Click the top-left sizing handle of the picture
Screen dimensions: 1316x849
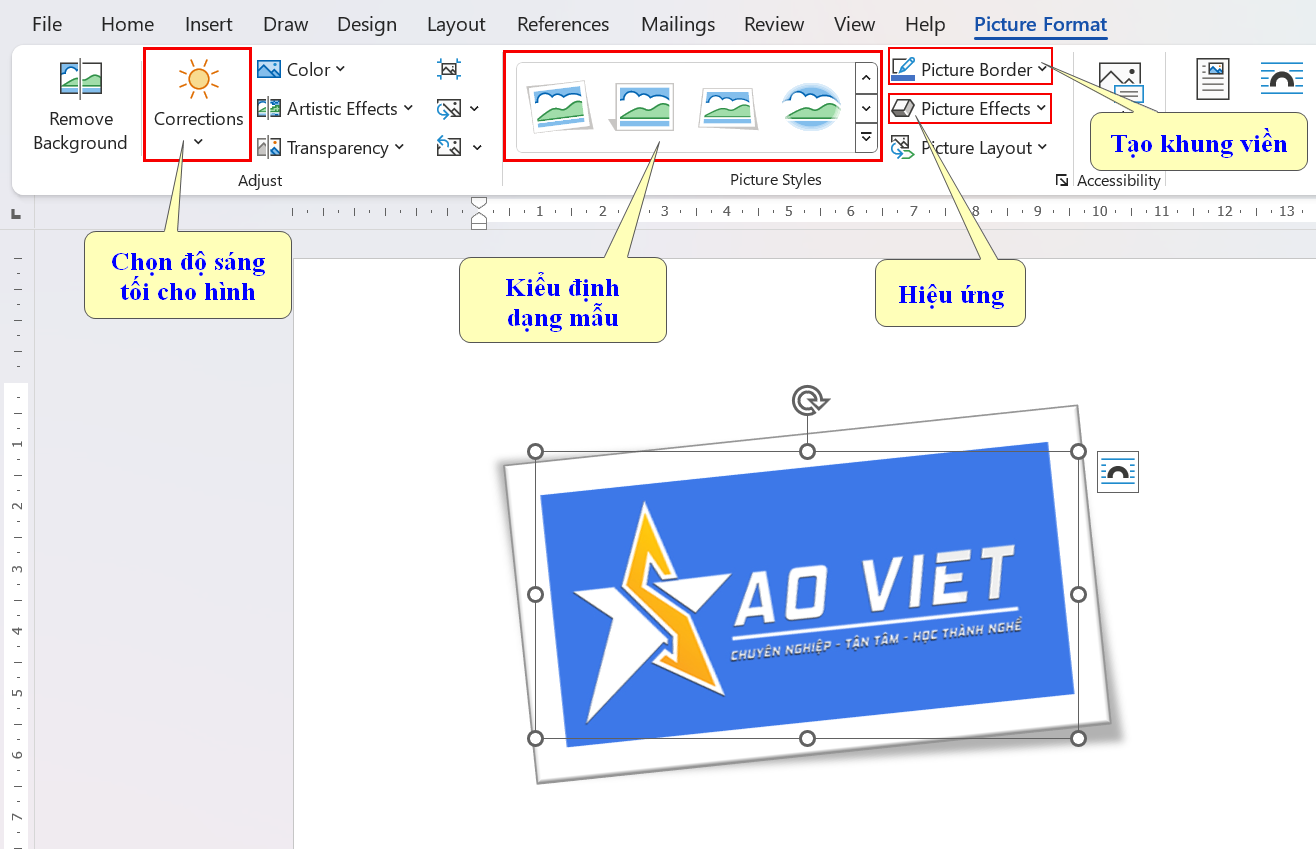(535, 451)
